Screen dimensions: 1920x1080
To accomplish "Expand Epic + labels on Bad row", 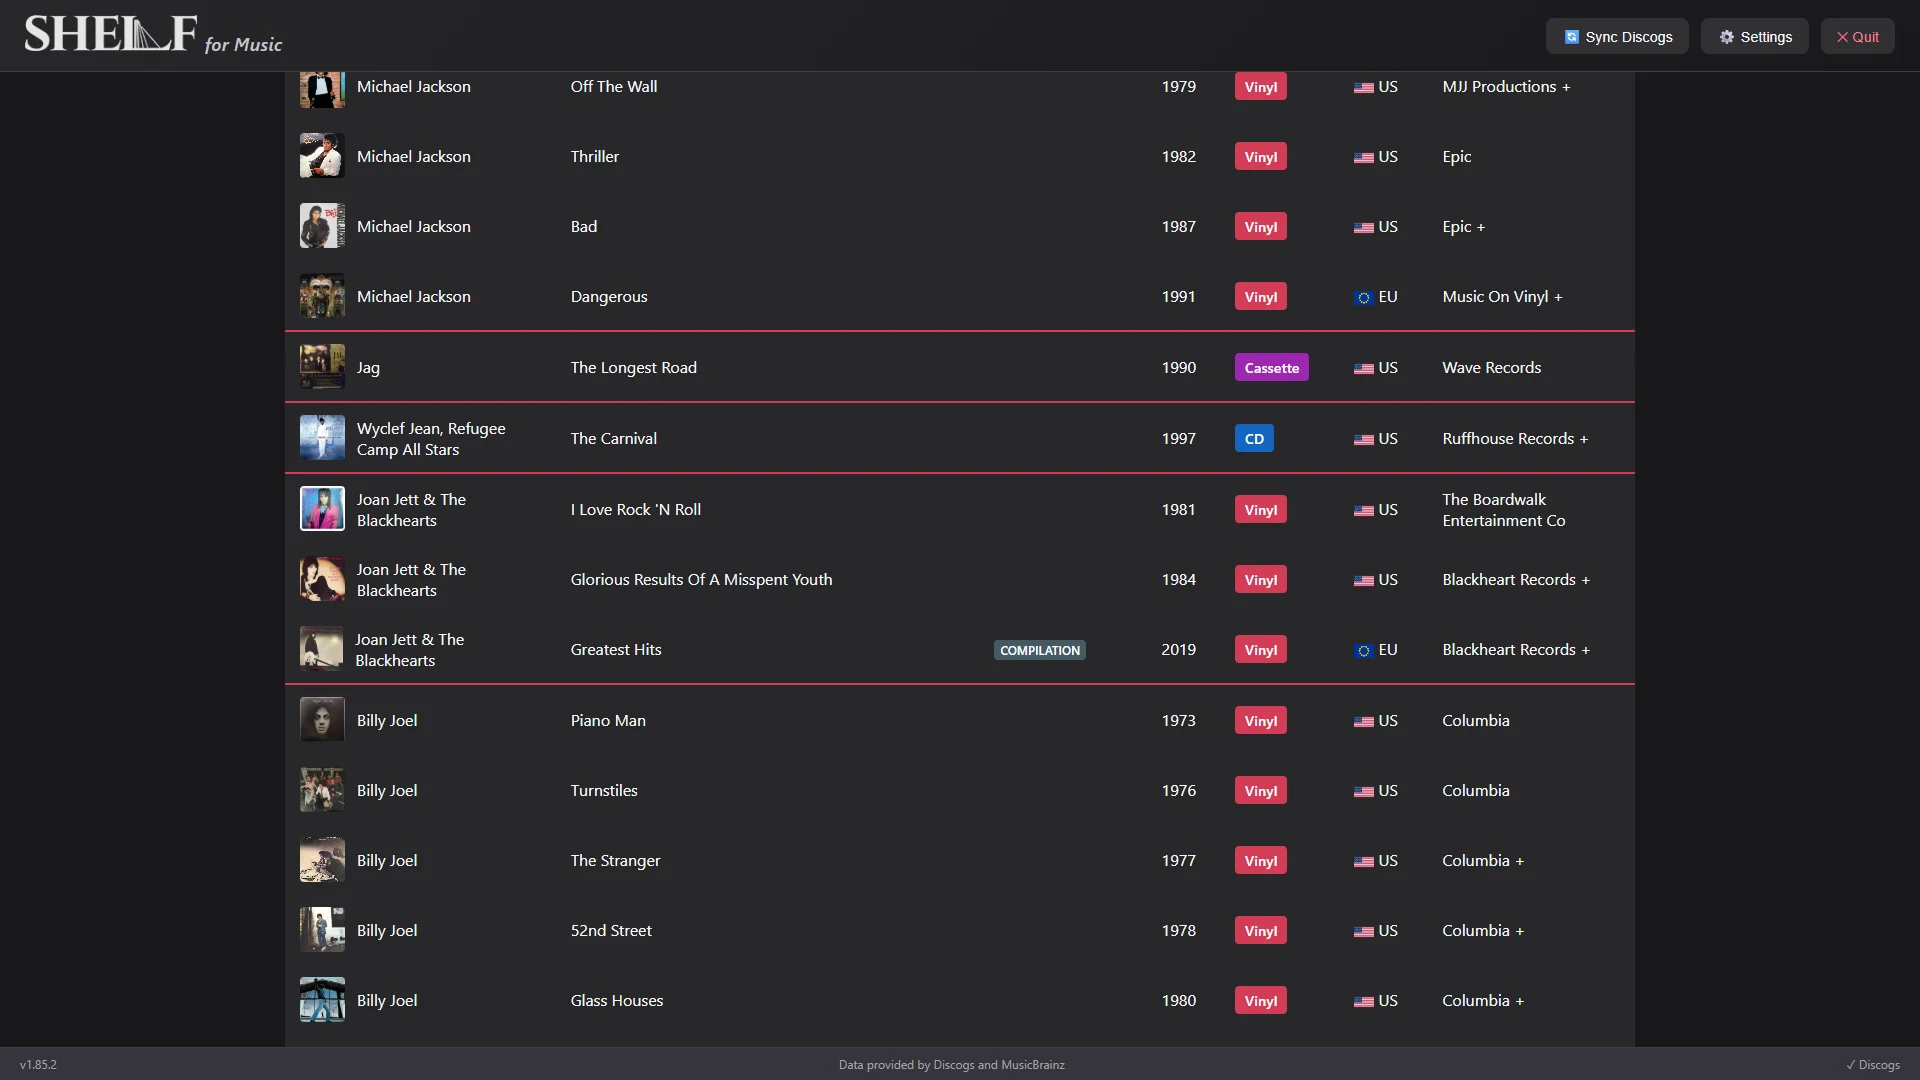I will 1464,227.
